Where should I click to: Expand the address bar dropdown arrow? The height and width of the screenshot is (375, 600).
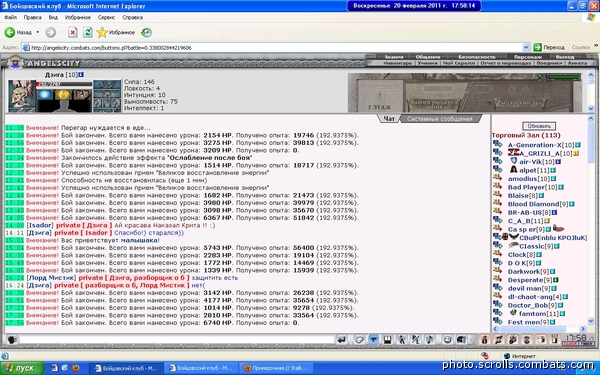click(x=526, y=47)
